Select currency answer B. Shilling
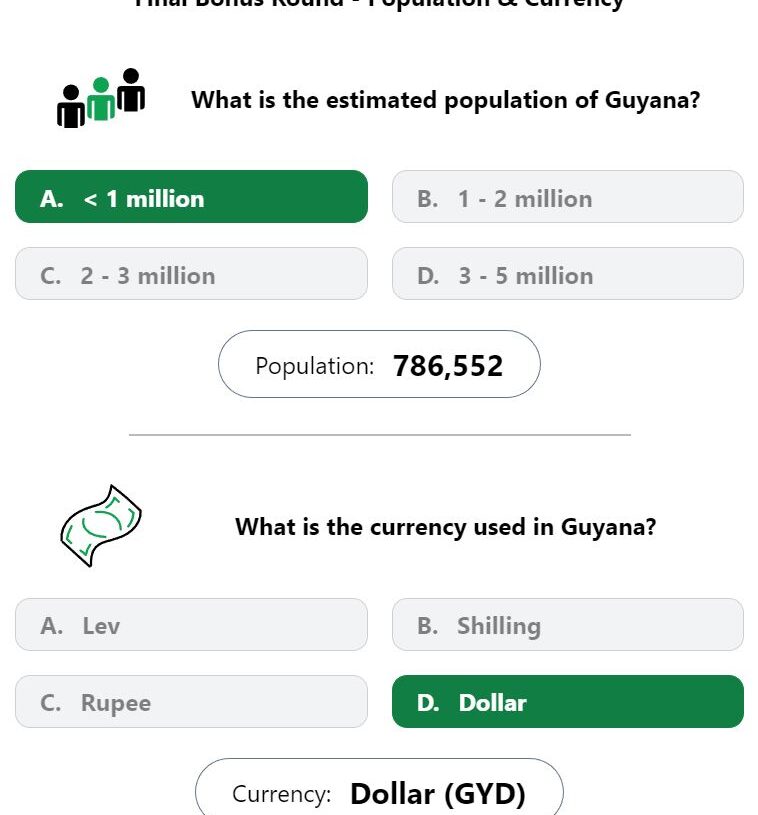Screen dimensions: 758x815 568,624
